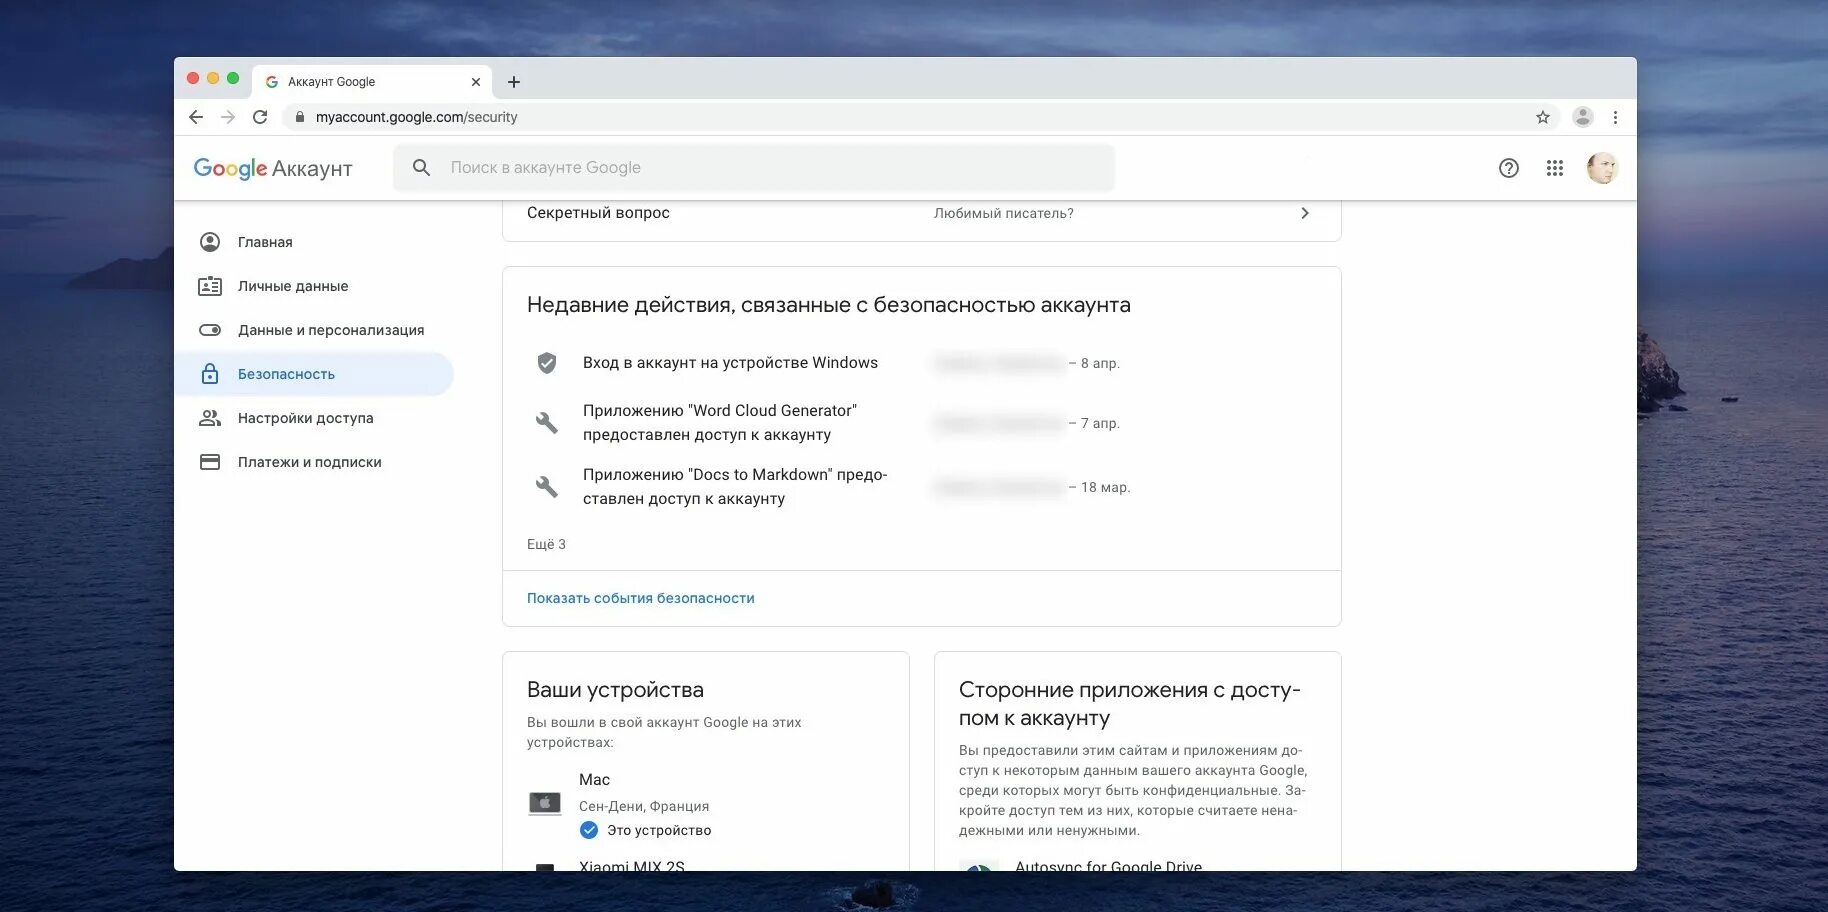Bookmark this page with the star icon

(x=1543, y=117)
